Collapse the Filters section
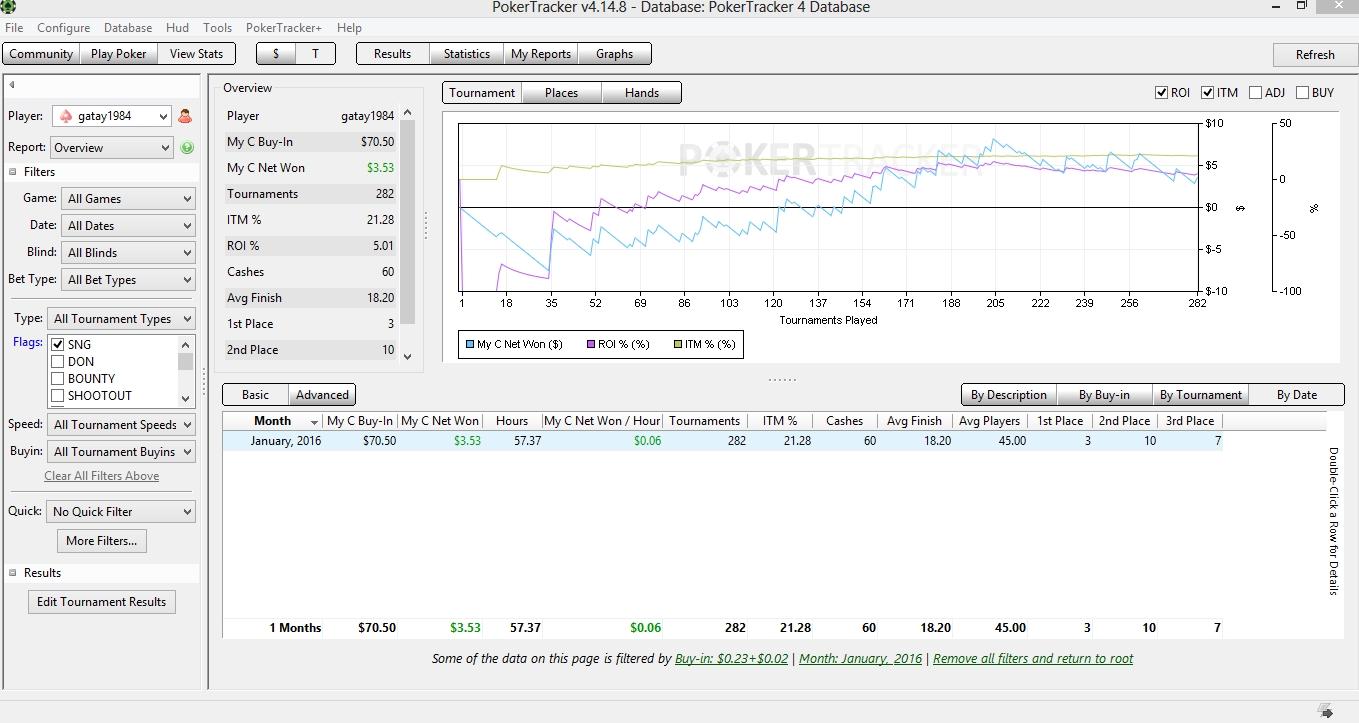 coord(13,172)
